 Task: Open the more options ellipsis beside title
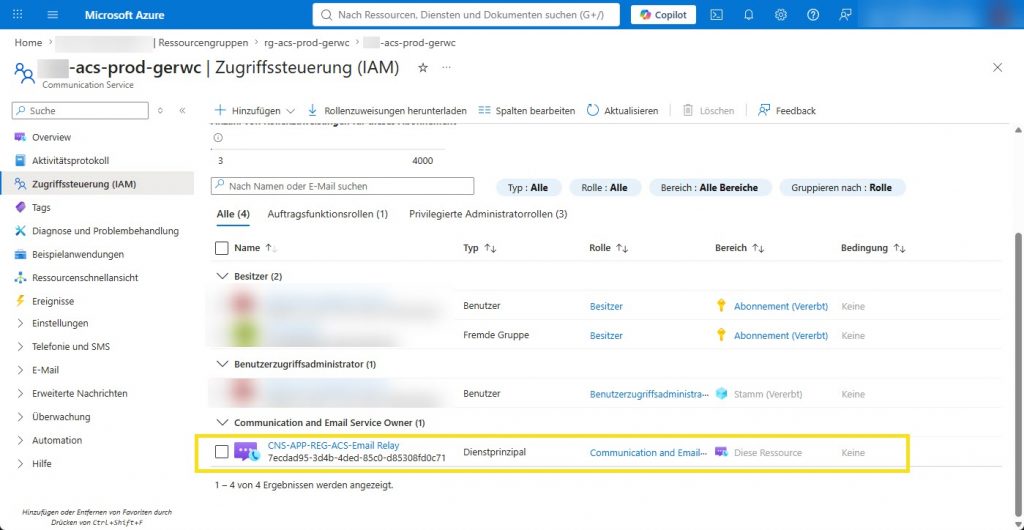pos(446,67)
